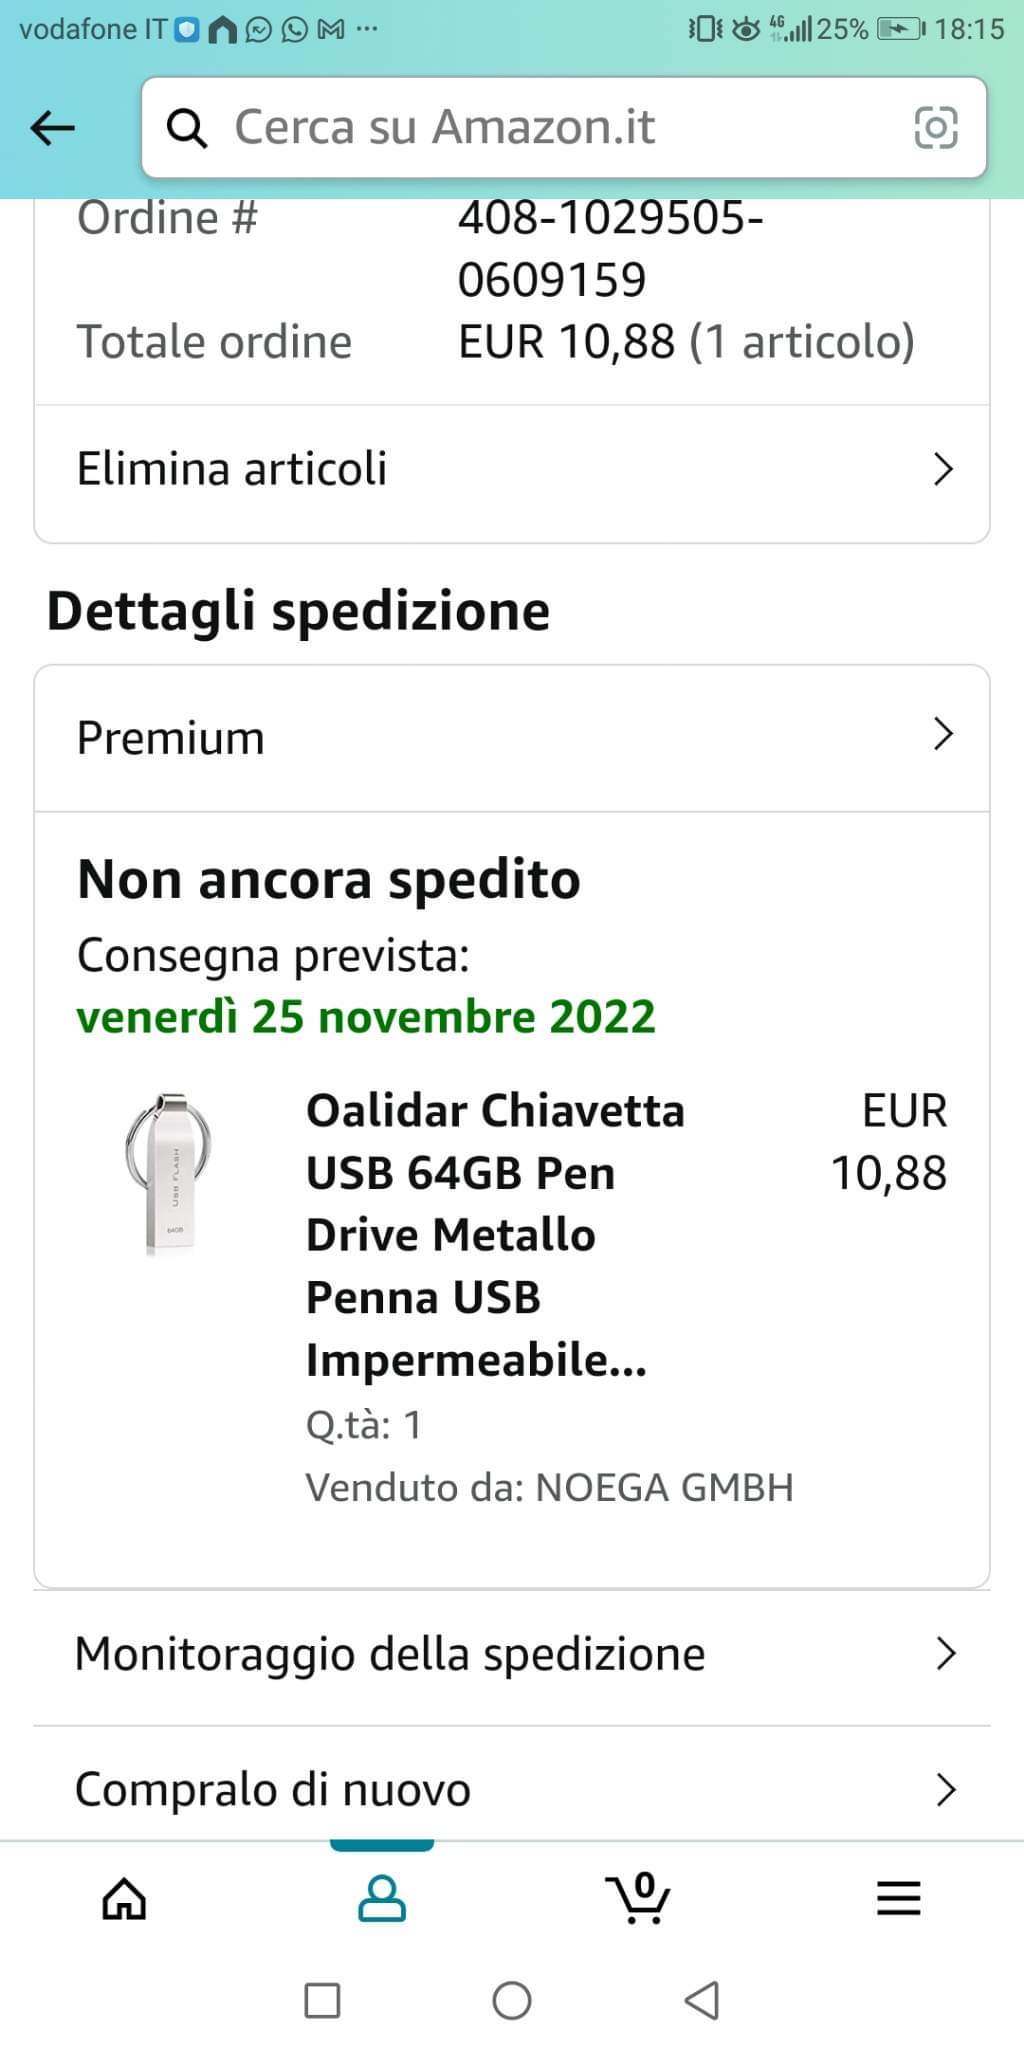Tap the Monitoraggio della spedizione option

[x=390, y=1654]
